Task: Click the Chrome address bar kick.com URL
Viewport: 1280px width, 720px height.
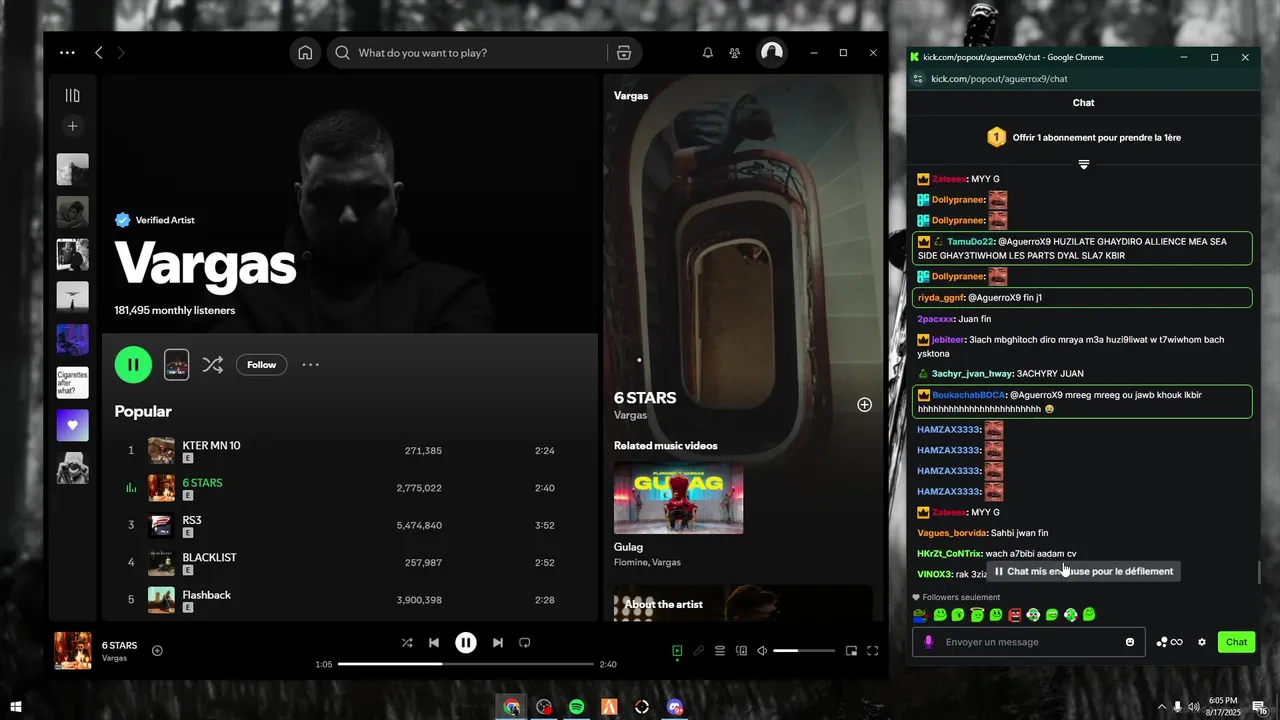Action: (999, 79)
